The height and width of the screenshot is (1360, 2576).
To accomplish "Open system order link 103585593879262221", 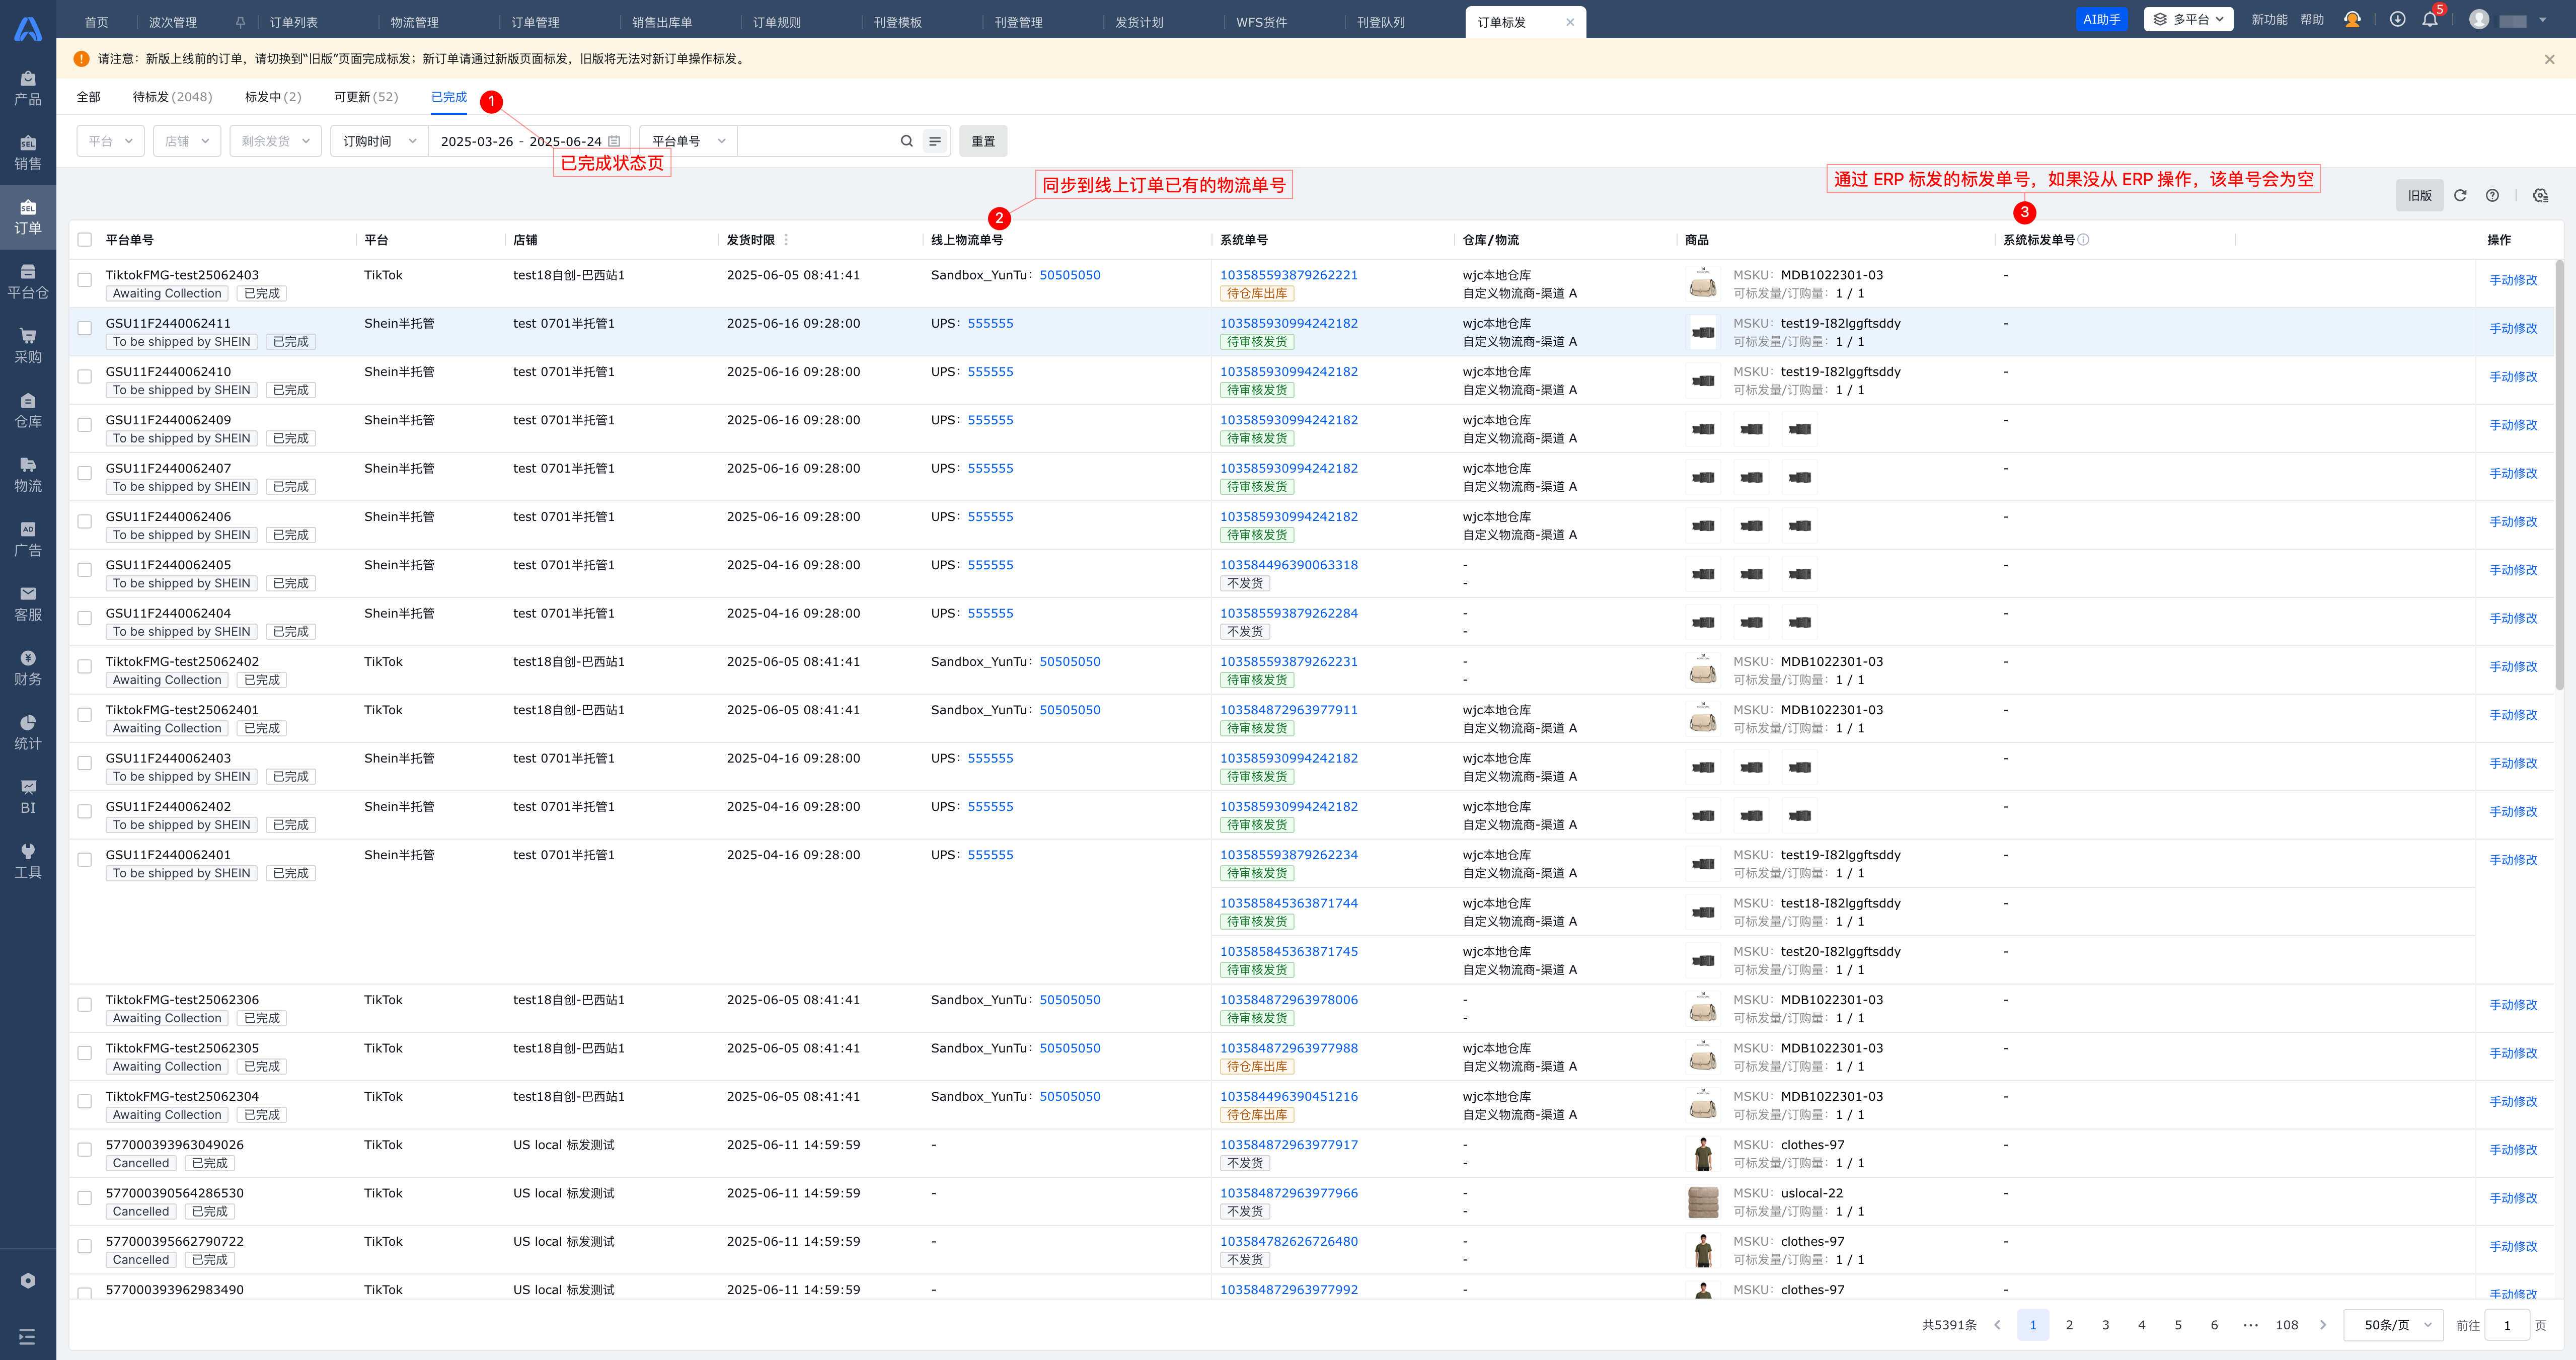I will (x=1288, y=275).
